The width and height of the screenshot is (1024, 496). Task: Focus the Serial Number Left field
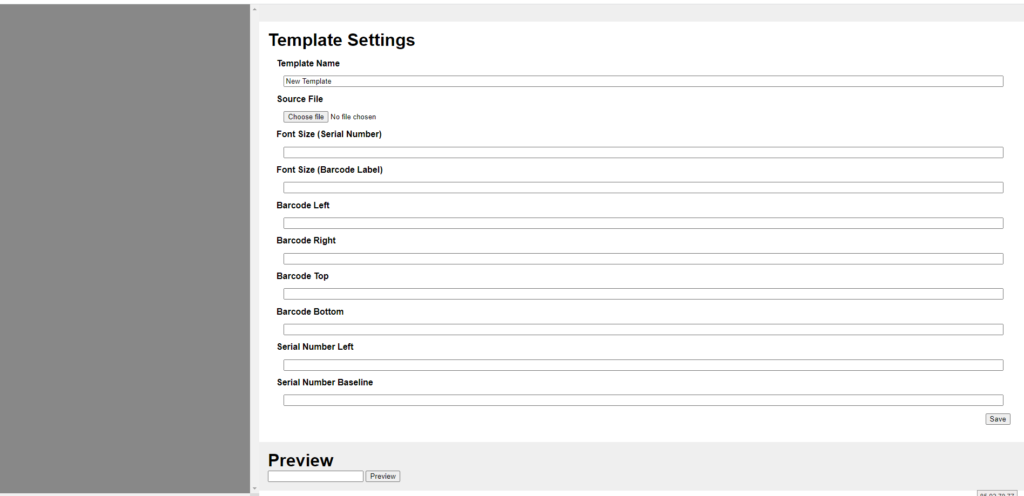point(642,365)
